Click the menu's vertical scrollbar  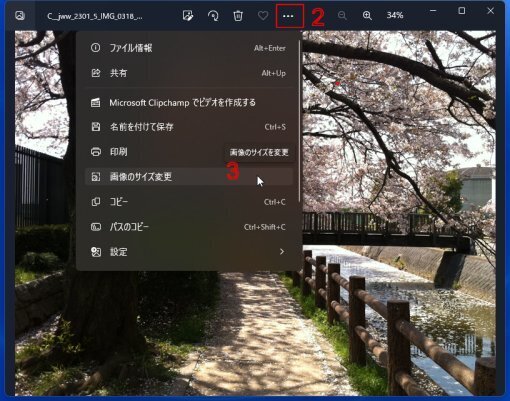[299, 120]
